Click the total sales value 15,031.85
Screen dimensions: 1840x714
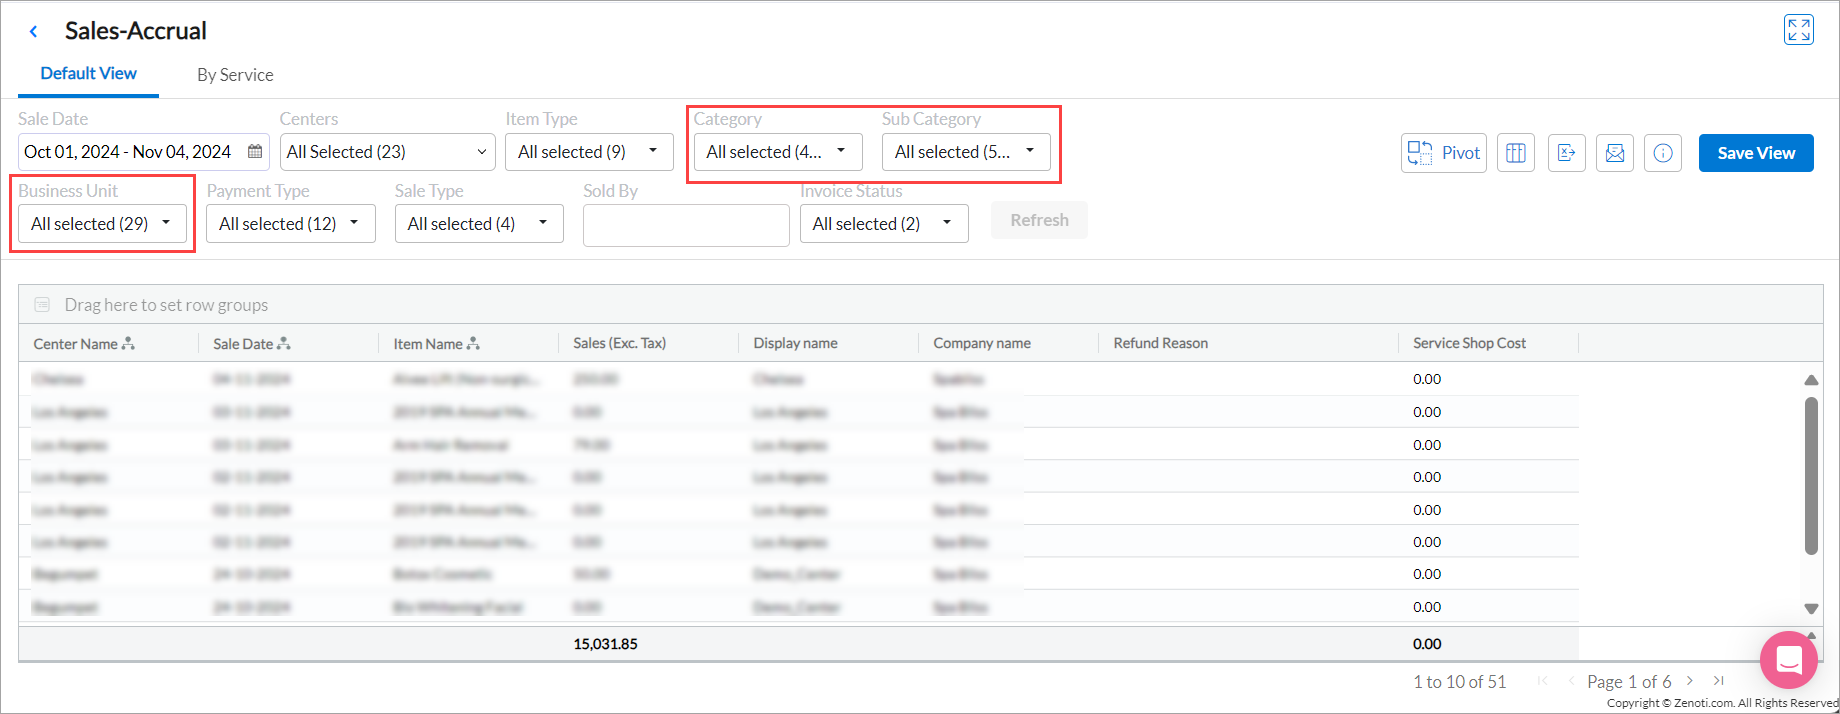coord(605,644)
